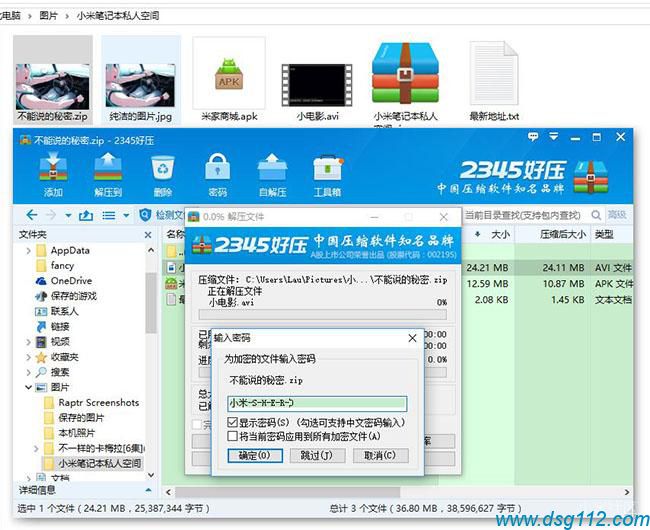Go forward with the right arrow navigation icon

(51, 215)
